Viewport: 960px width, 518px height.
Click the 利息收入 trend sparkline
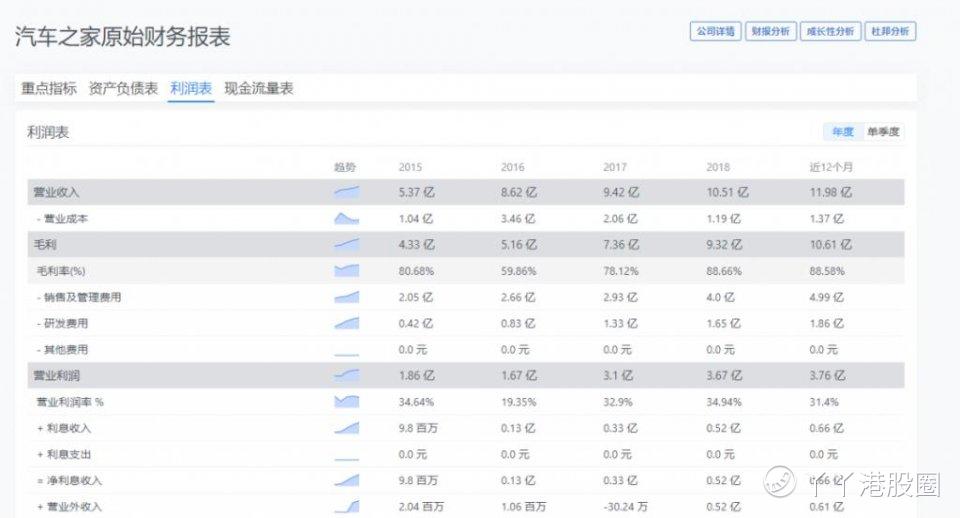[x=347, y=428]
